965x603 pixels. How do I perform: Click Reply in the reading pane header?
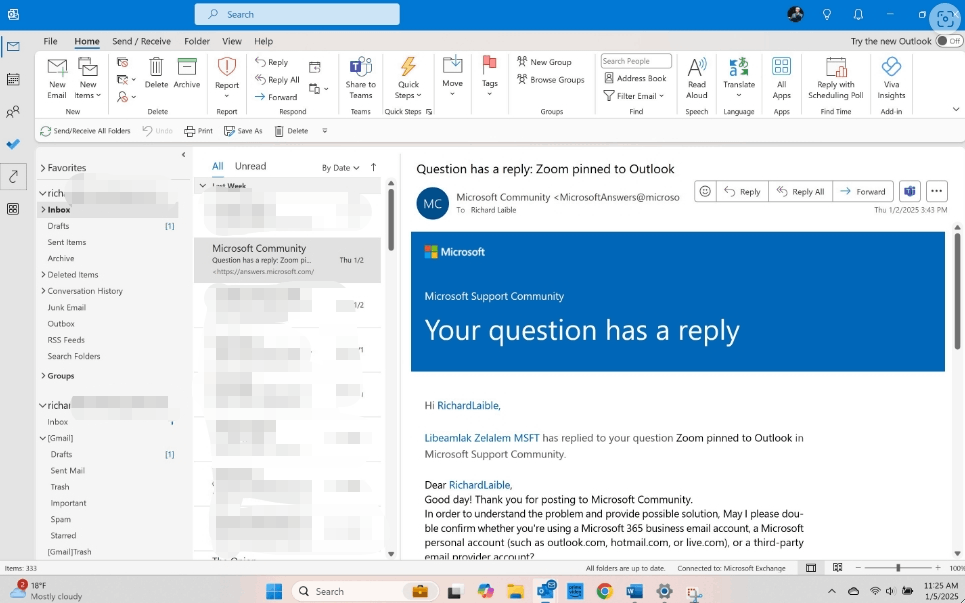click(742, 191)
